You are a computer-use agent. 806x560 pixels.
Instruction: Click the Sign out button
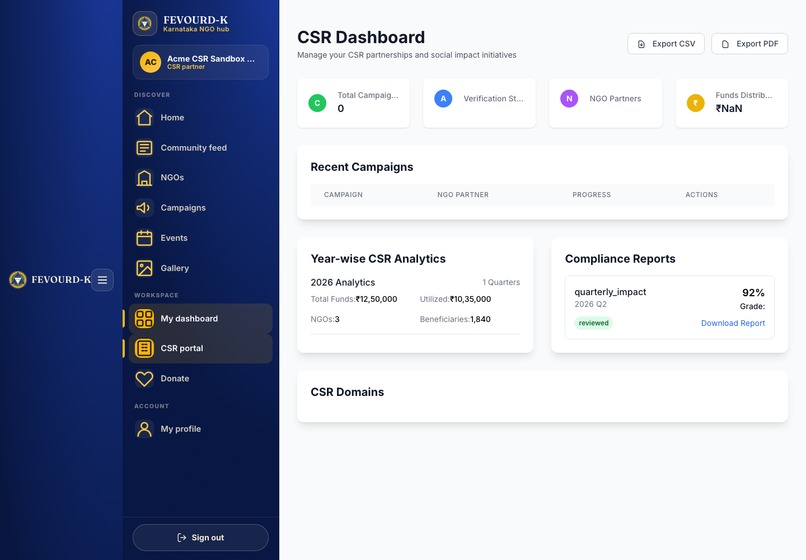pos(200,538)
